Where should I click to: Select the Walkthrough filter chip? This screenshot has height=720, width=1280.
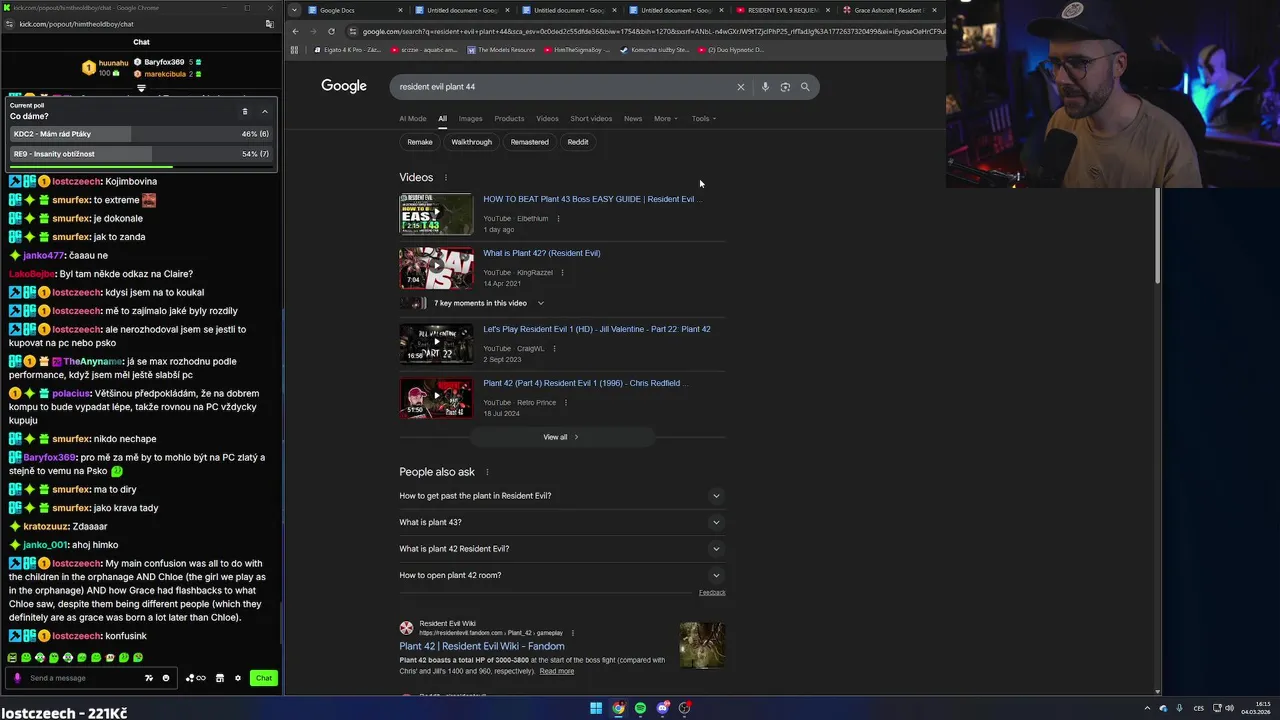pyautogui.click(x=471, y=142)
